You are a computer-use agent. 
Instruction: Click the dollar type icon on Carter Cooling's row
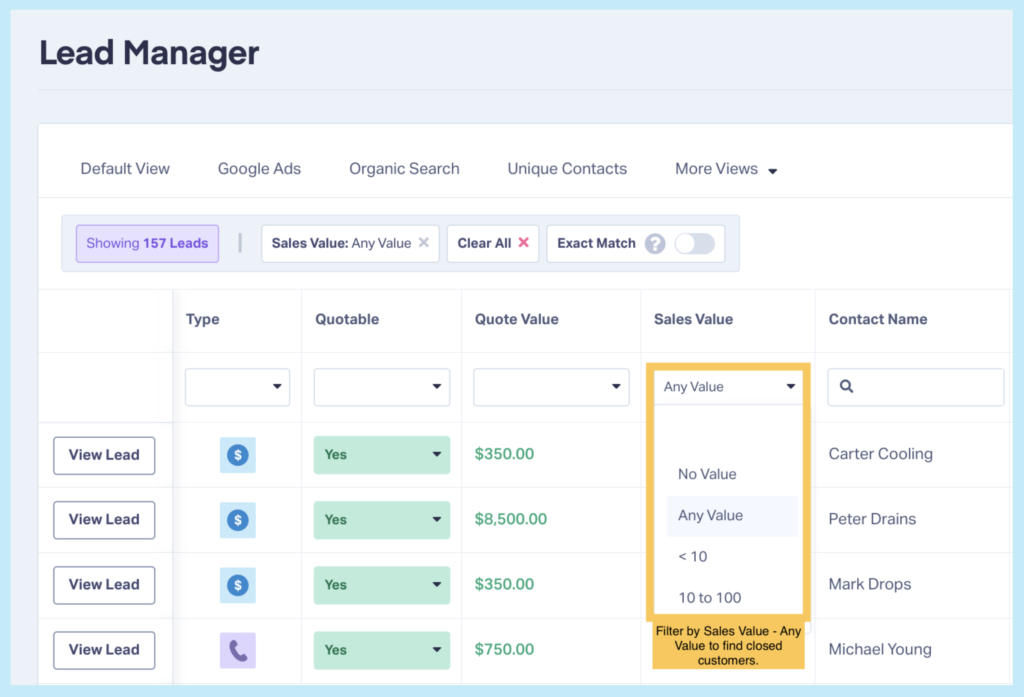(x=237, y=455)
